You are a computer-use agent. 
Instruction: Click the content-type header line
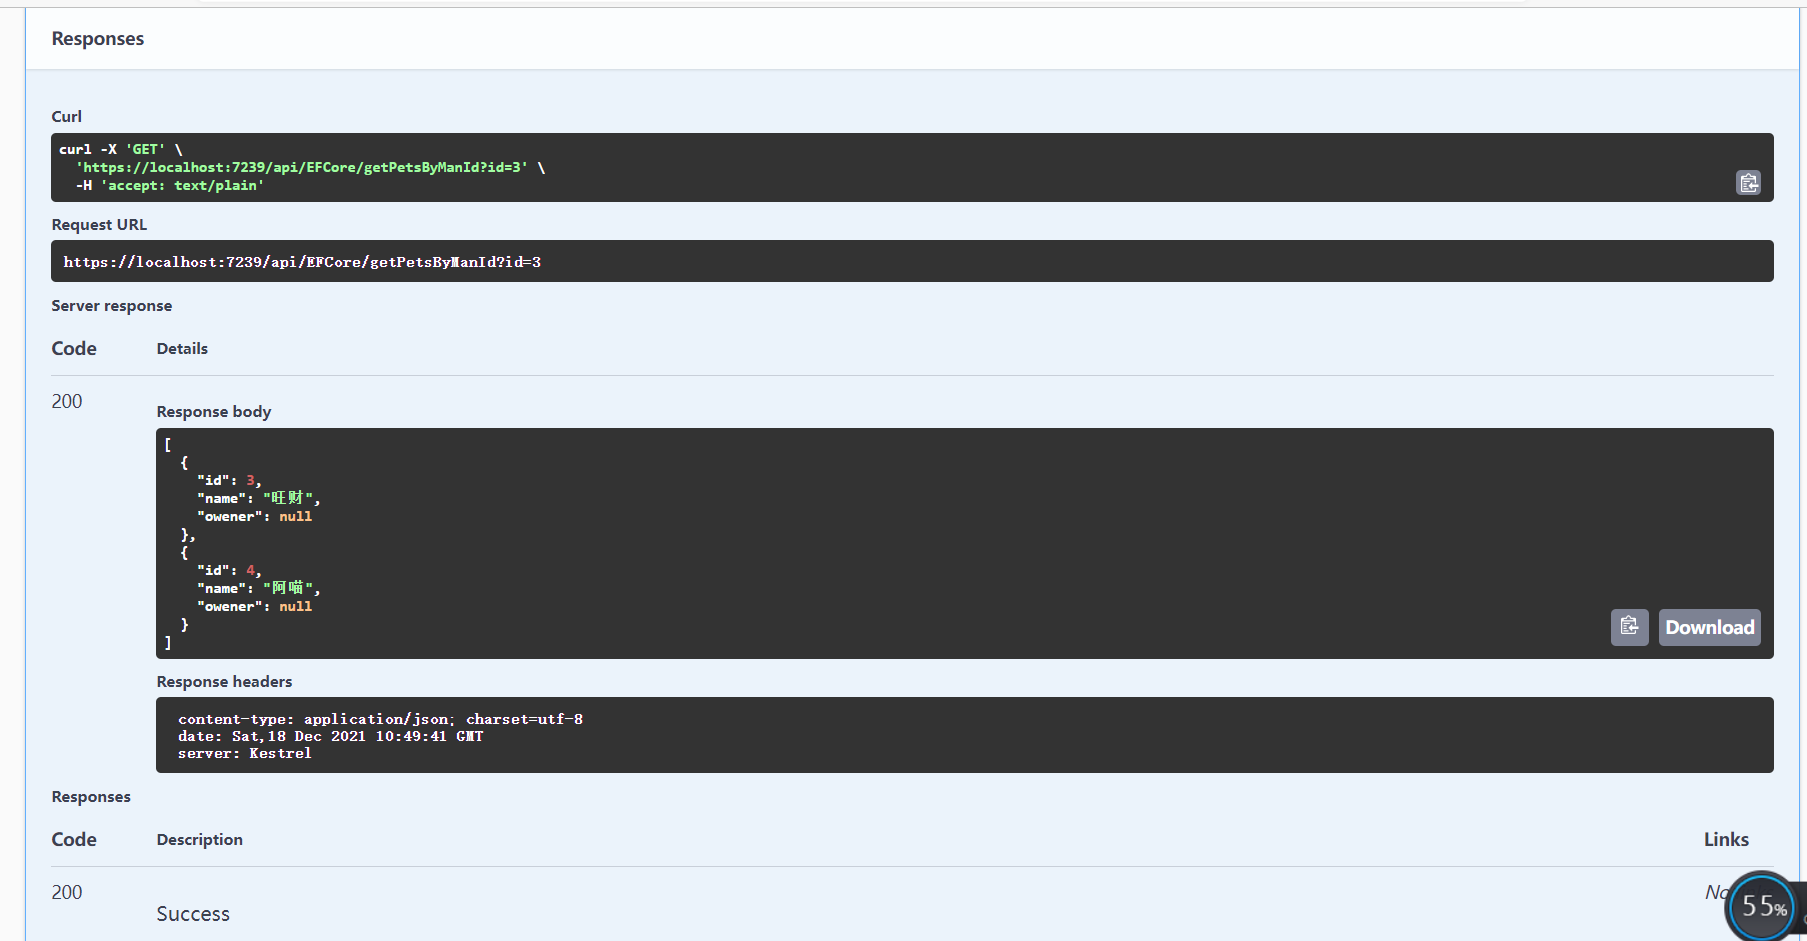pos(380,719)
